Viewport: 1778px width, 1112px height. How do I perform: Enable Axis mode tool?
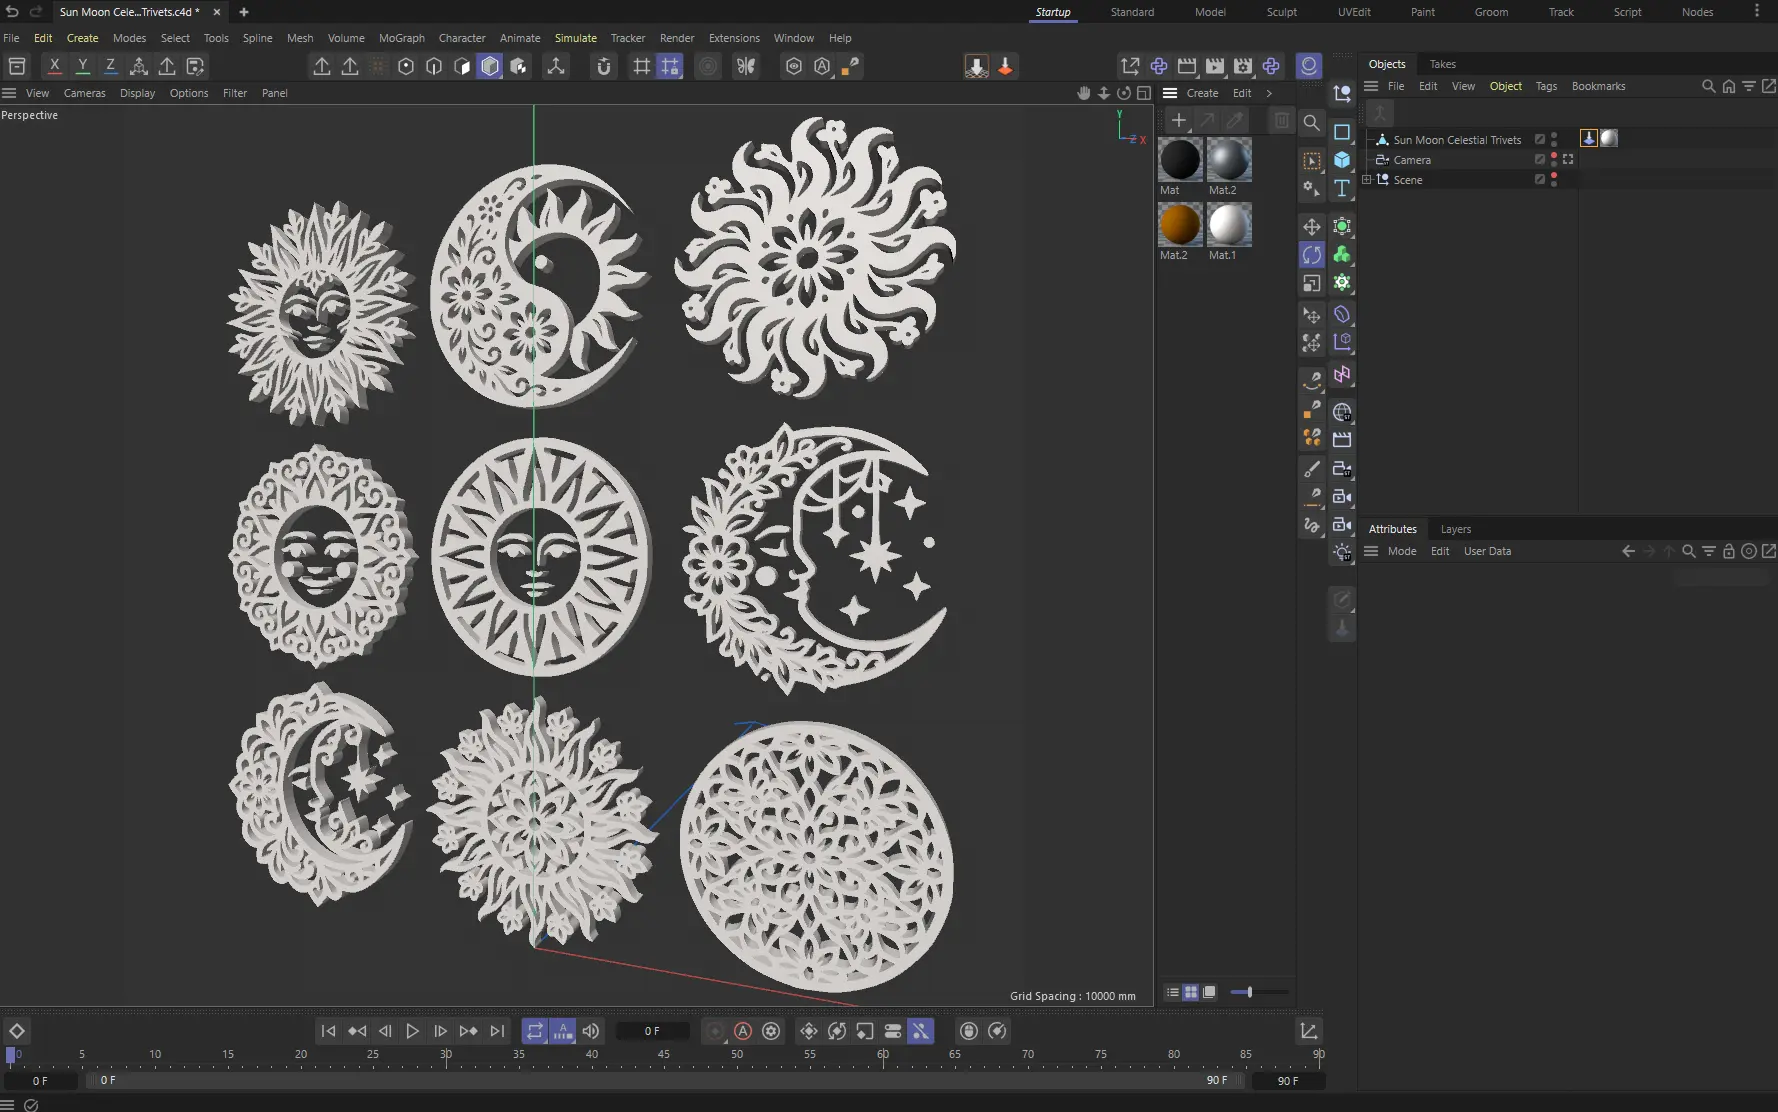[x=556, y=66]
